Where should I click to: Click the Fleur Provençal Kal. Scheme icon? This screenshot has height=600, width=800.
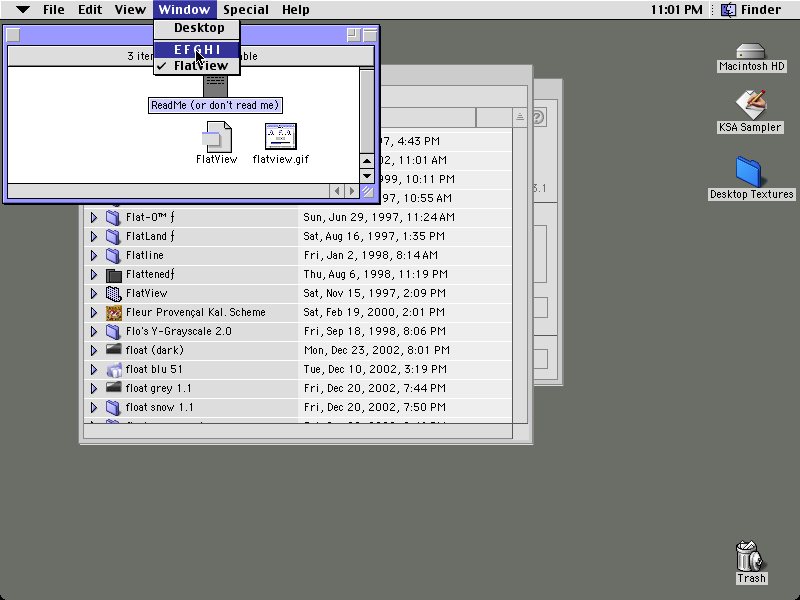pyautogui.click(x=113, y=312)
